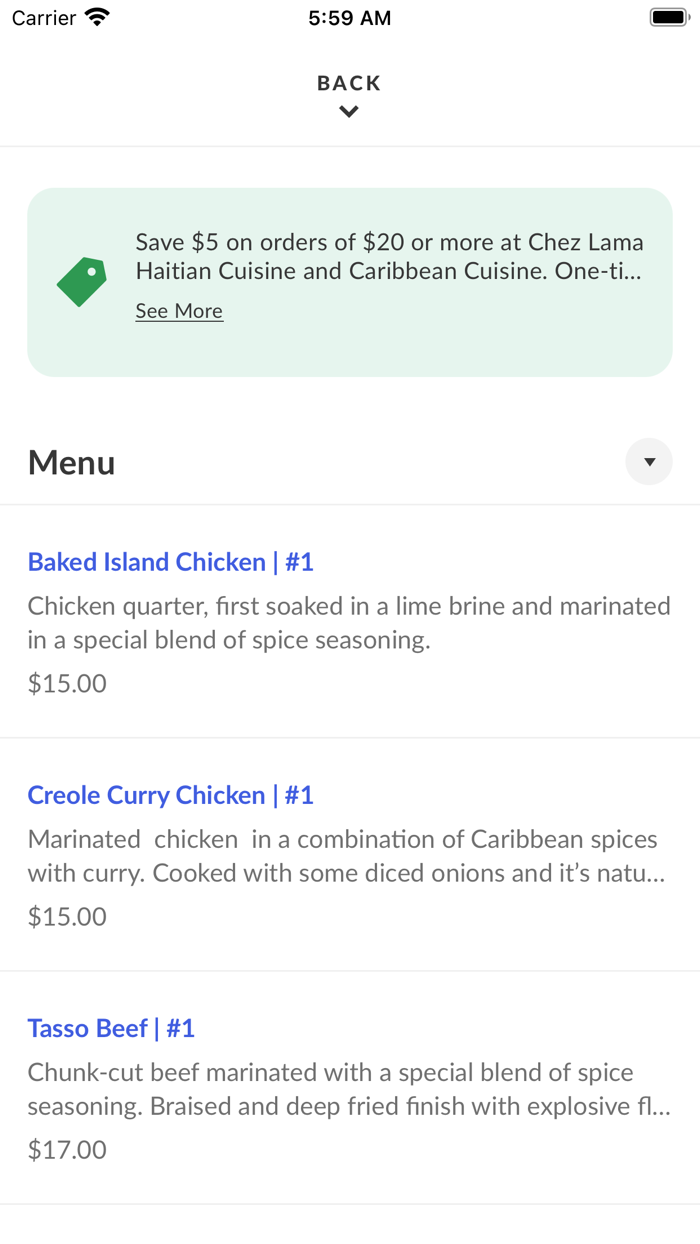Click the Menu section header

pos(71,461)
